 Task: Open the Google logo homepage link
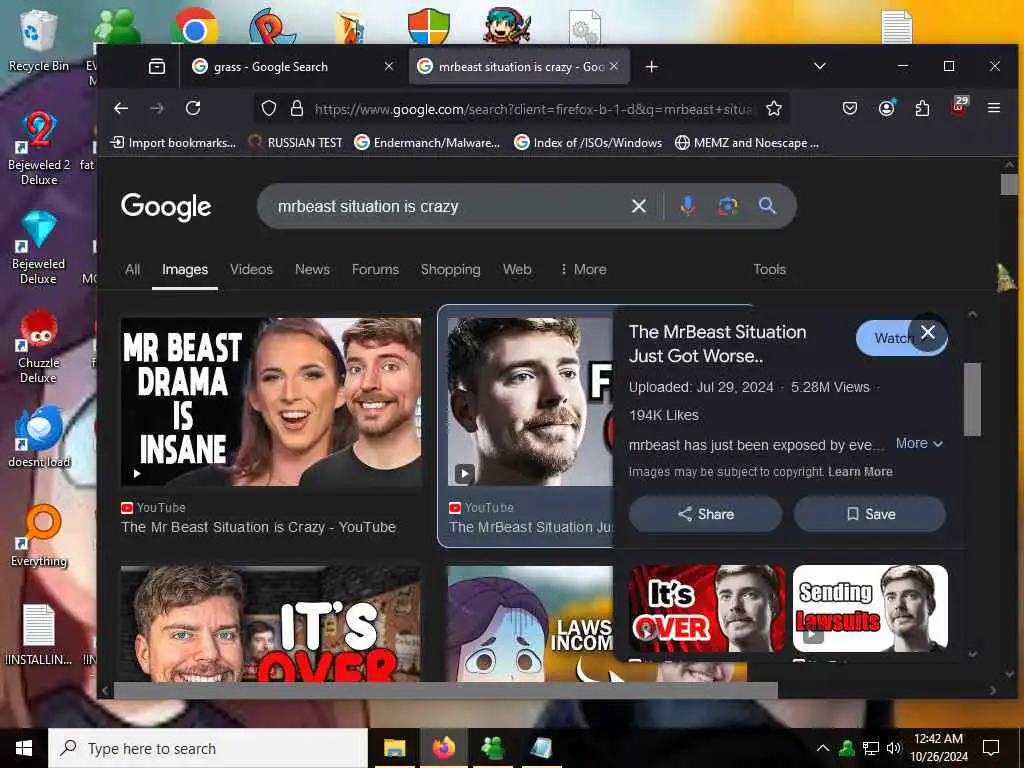tap(166, 207)
